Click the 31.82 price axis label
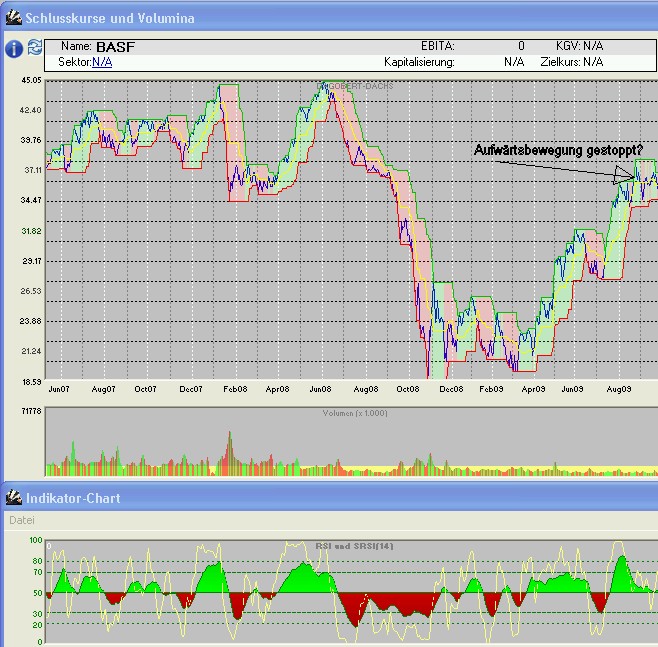Image resolution: width=658 pixels, height=647 pixels. coord(31,231)
